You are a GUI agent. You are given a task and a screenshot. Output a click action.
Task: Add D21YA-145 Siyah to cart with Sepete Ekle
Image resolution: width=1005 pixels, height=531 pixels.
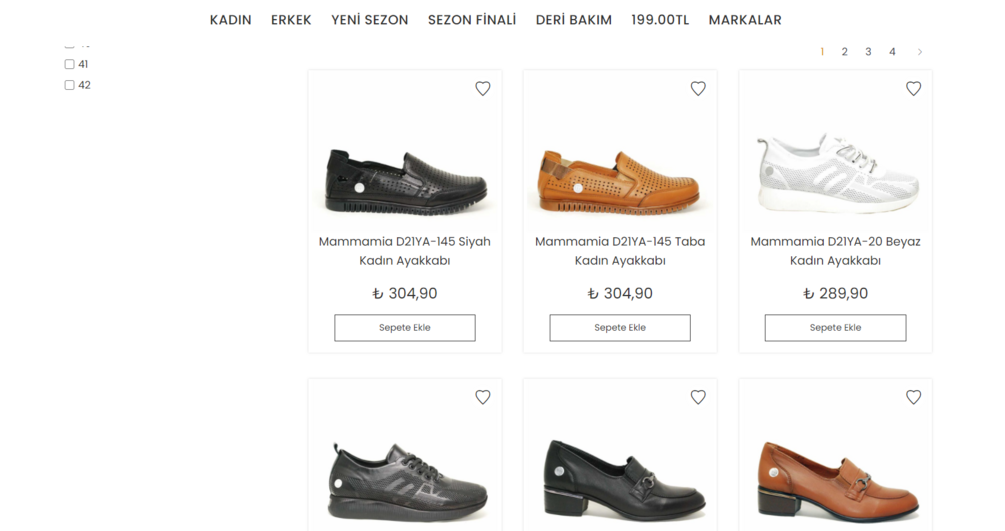coord(405,328)
